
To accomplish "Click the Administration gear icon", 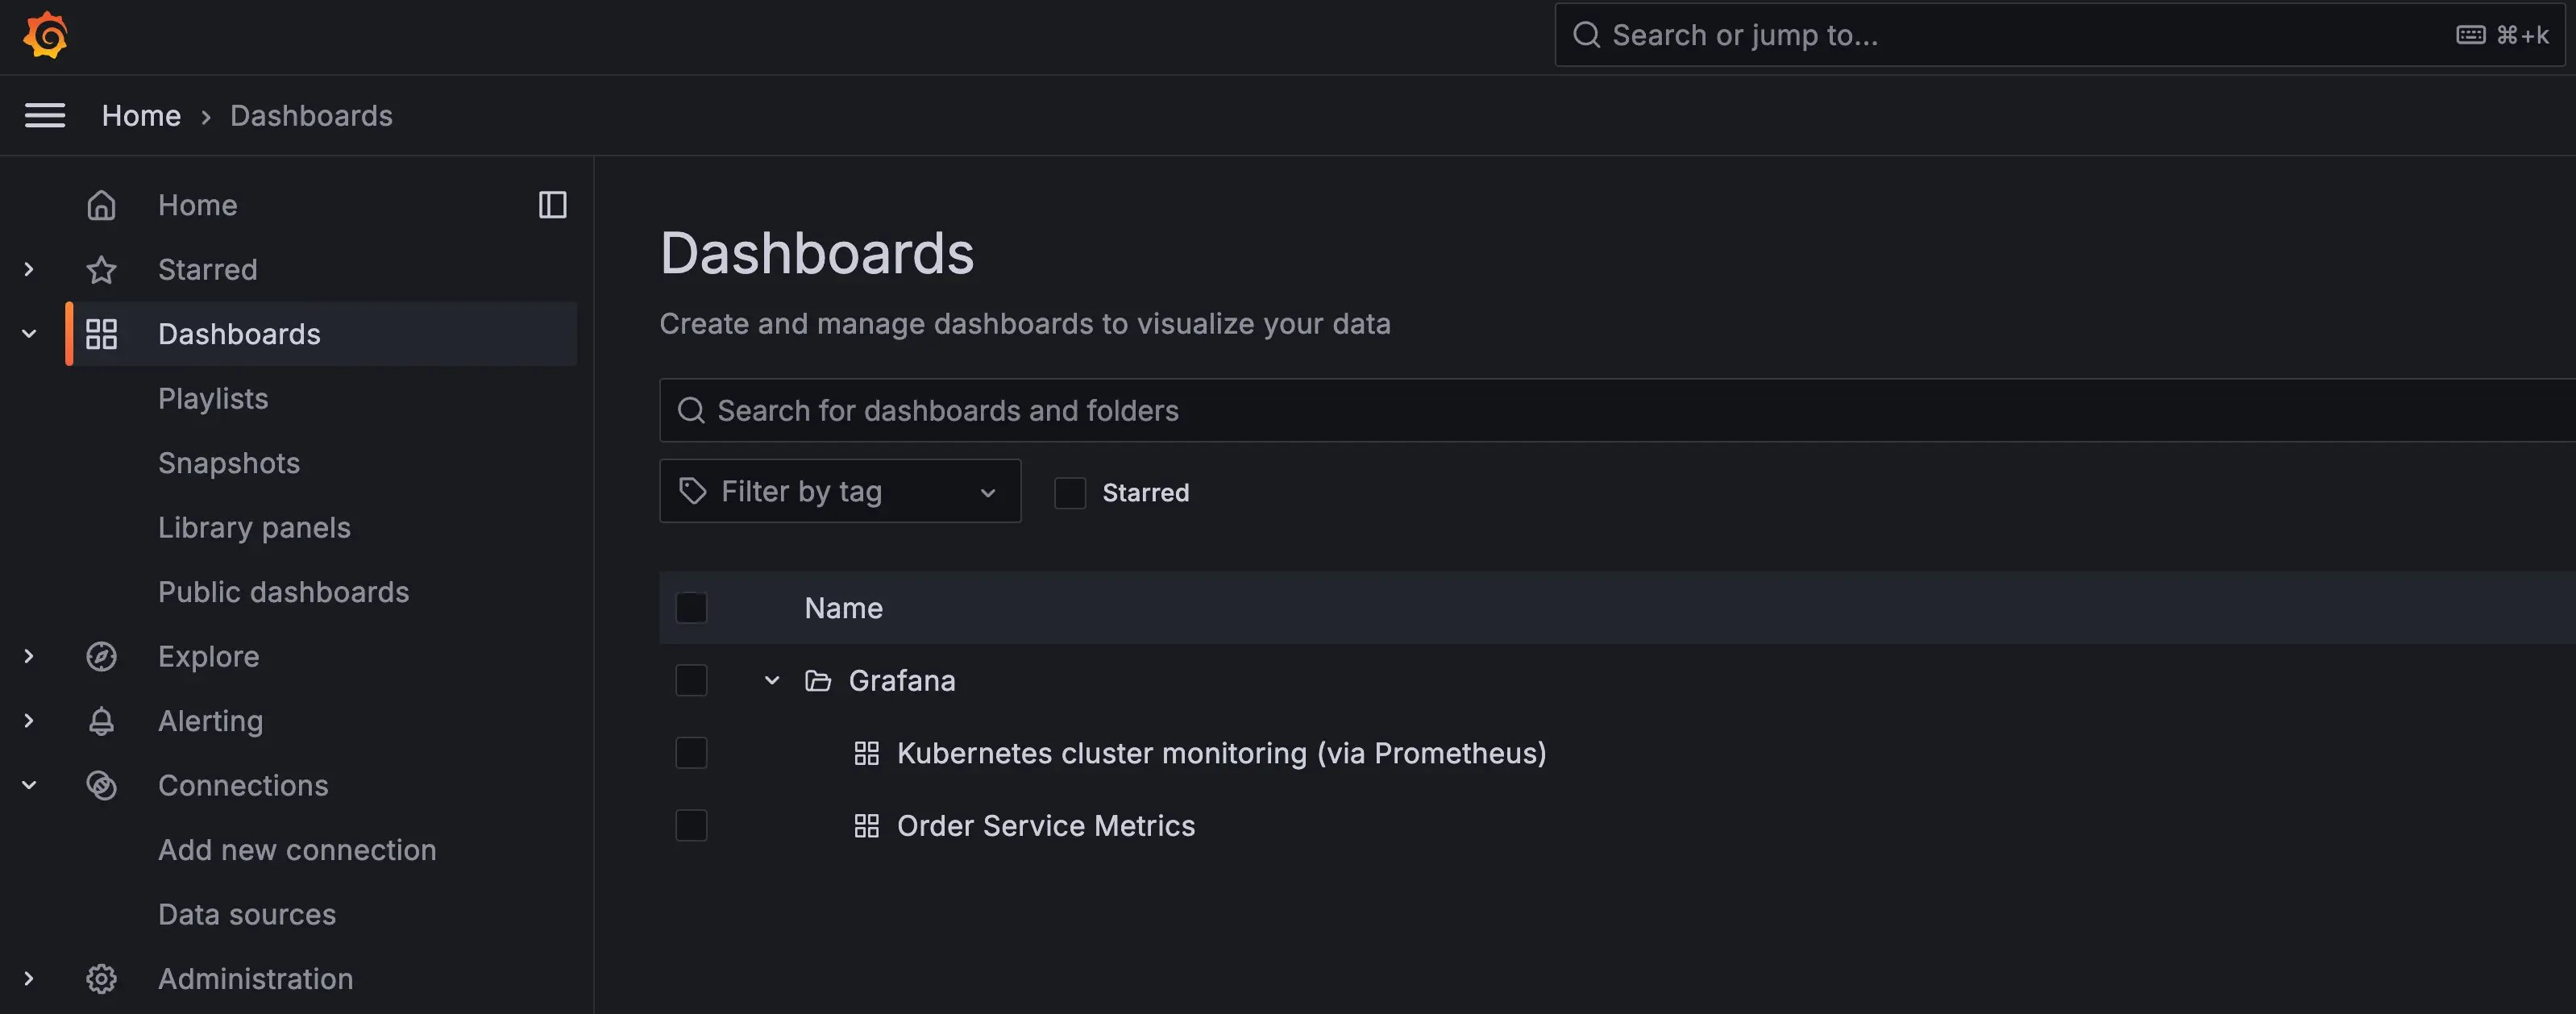I will point(101,979).
